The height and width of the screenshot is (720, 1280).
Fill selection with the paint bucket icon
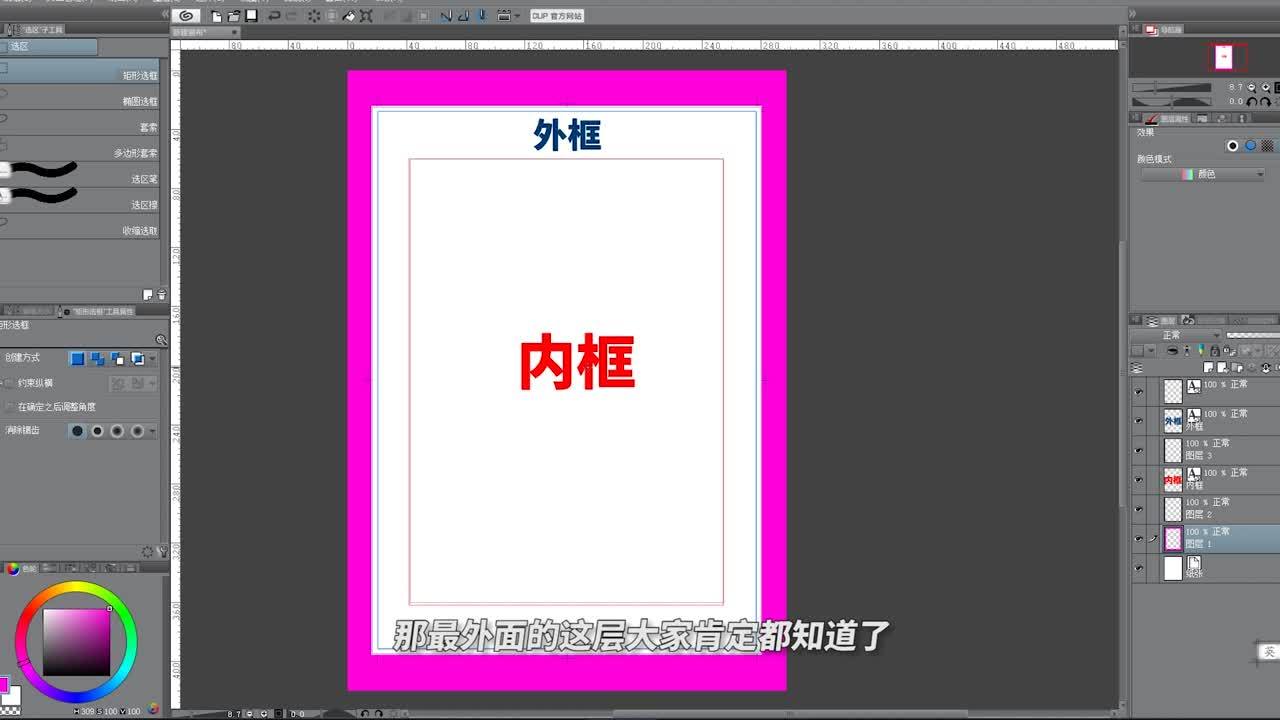[x=349, y=16]
